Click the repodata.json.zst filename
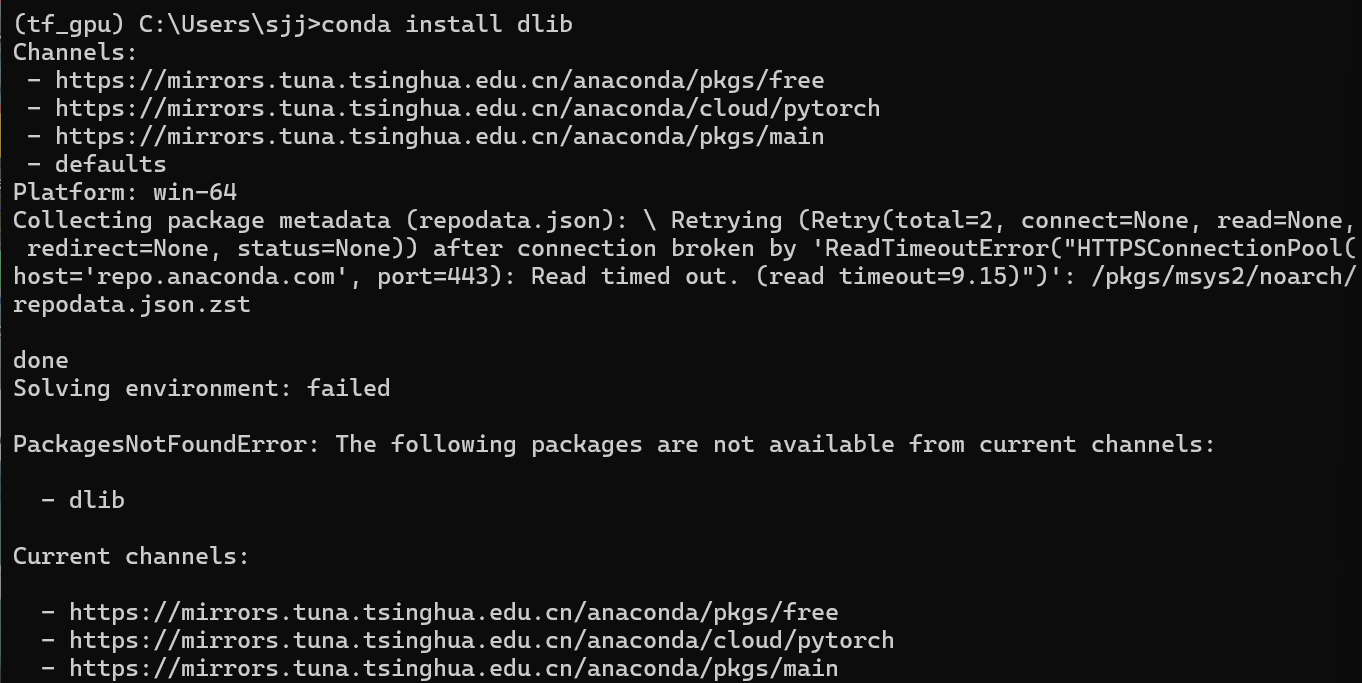Viewport: 1362px width, 683px height. [x=132, y=304]
